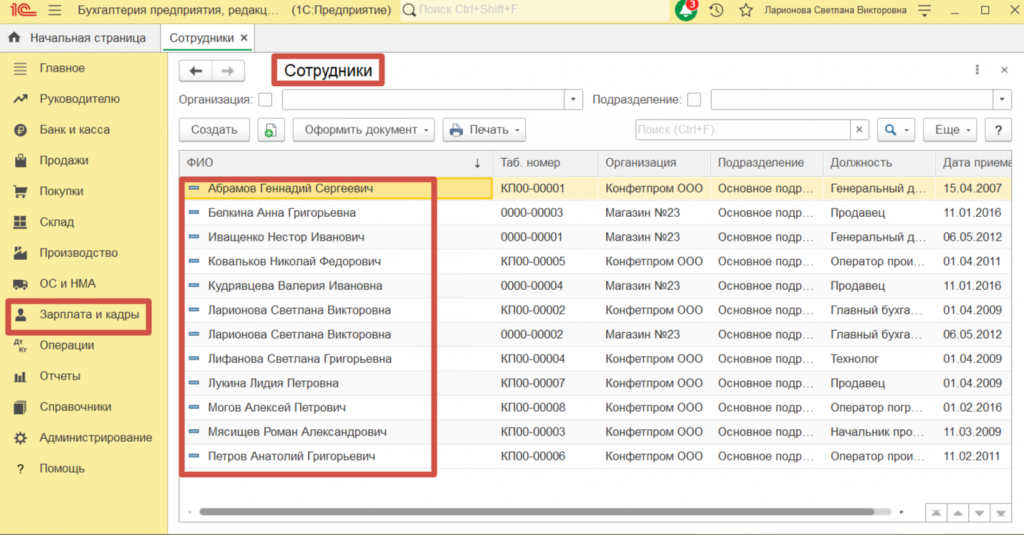
Task: Toggle the Подразделение filter checkbox
Action: click(x=694, y=100)
